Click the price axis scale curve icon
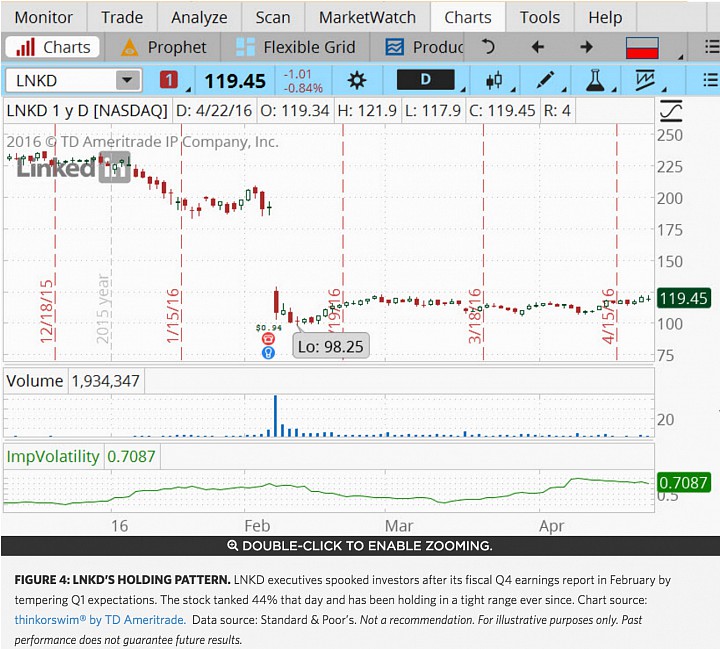The height and width of the screenshot is (649, 720). (671, 111)
